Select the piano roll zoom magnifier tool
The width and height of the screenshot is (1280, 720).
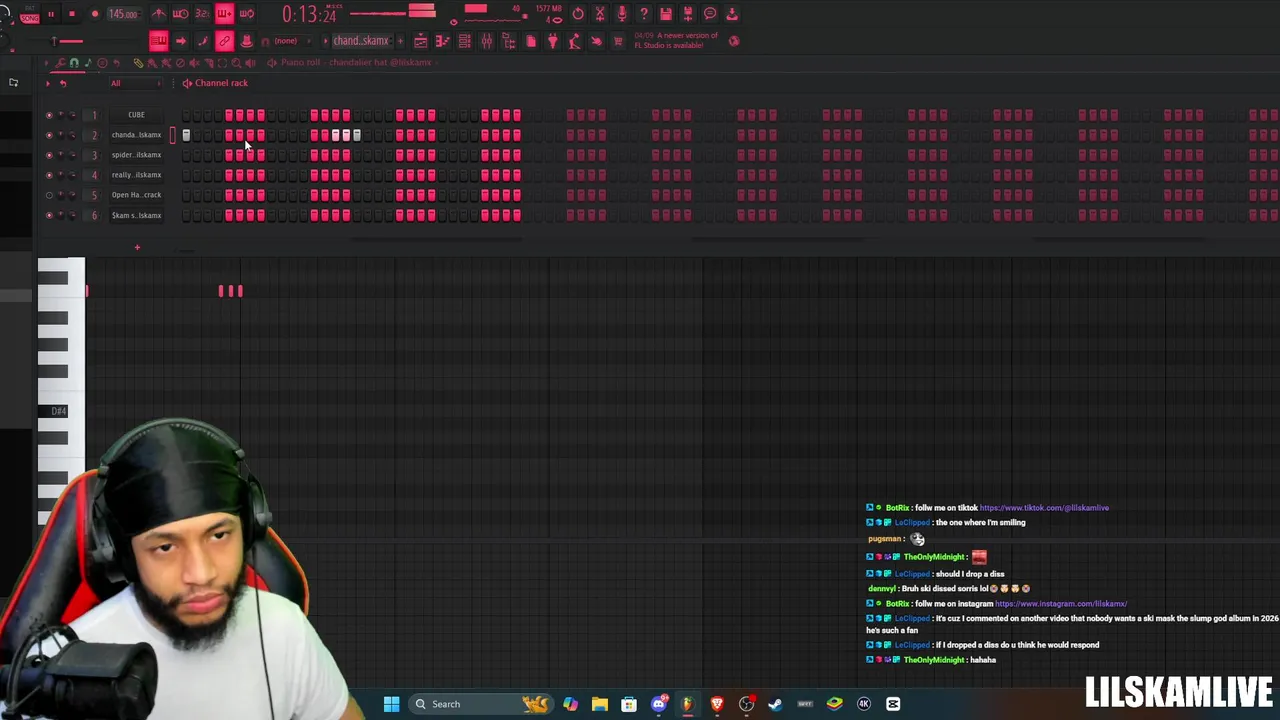236,63
